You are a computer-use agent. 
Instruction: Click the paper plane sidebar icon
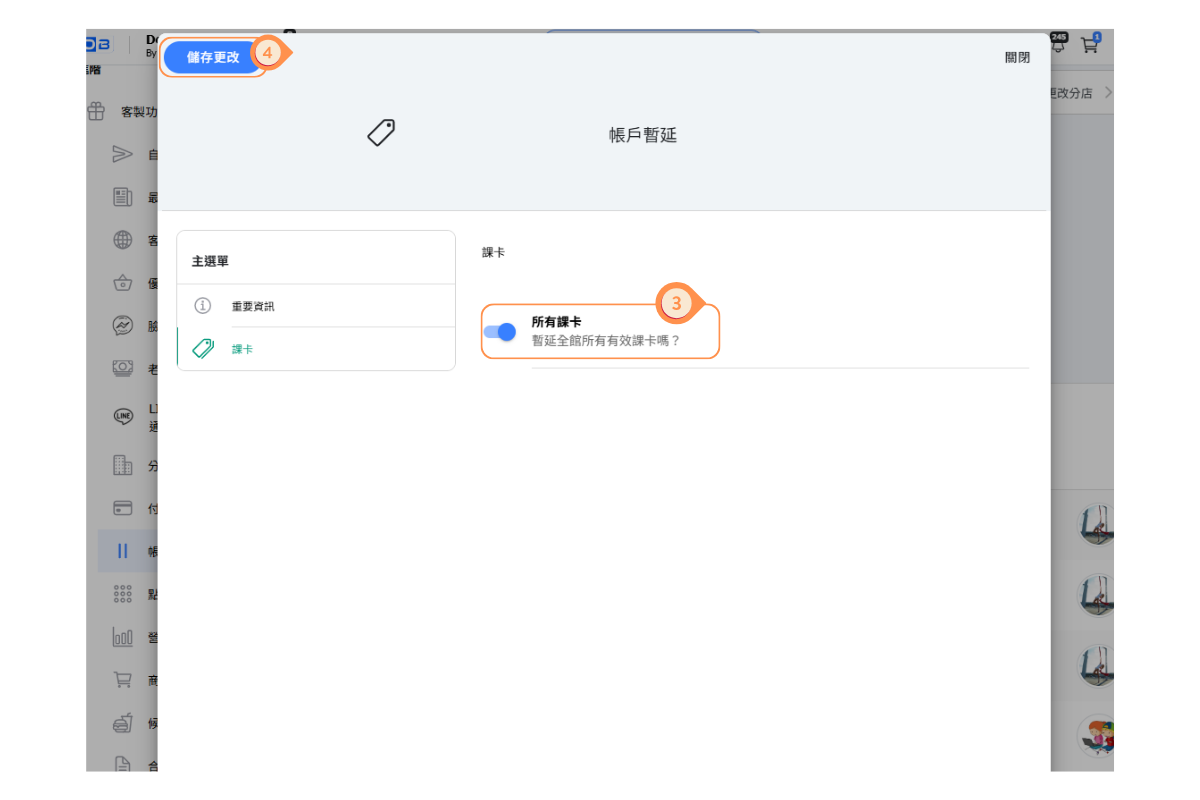pyautogui.click(x=122, y=154)
